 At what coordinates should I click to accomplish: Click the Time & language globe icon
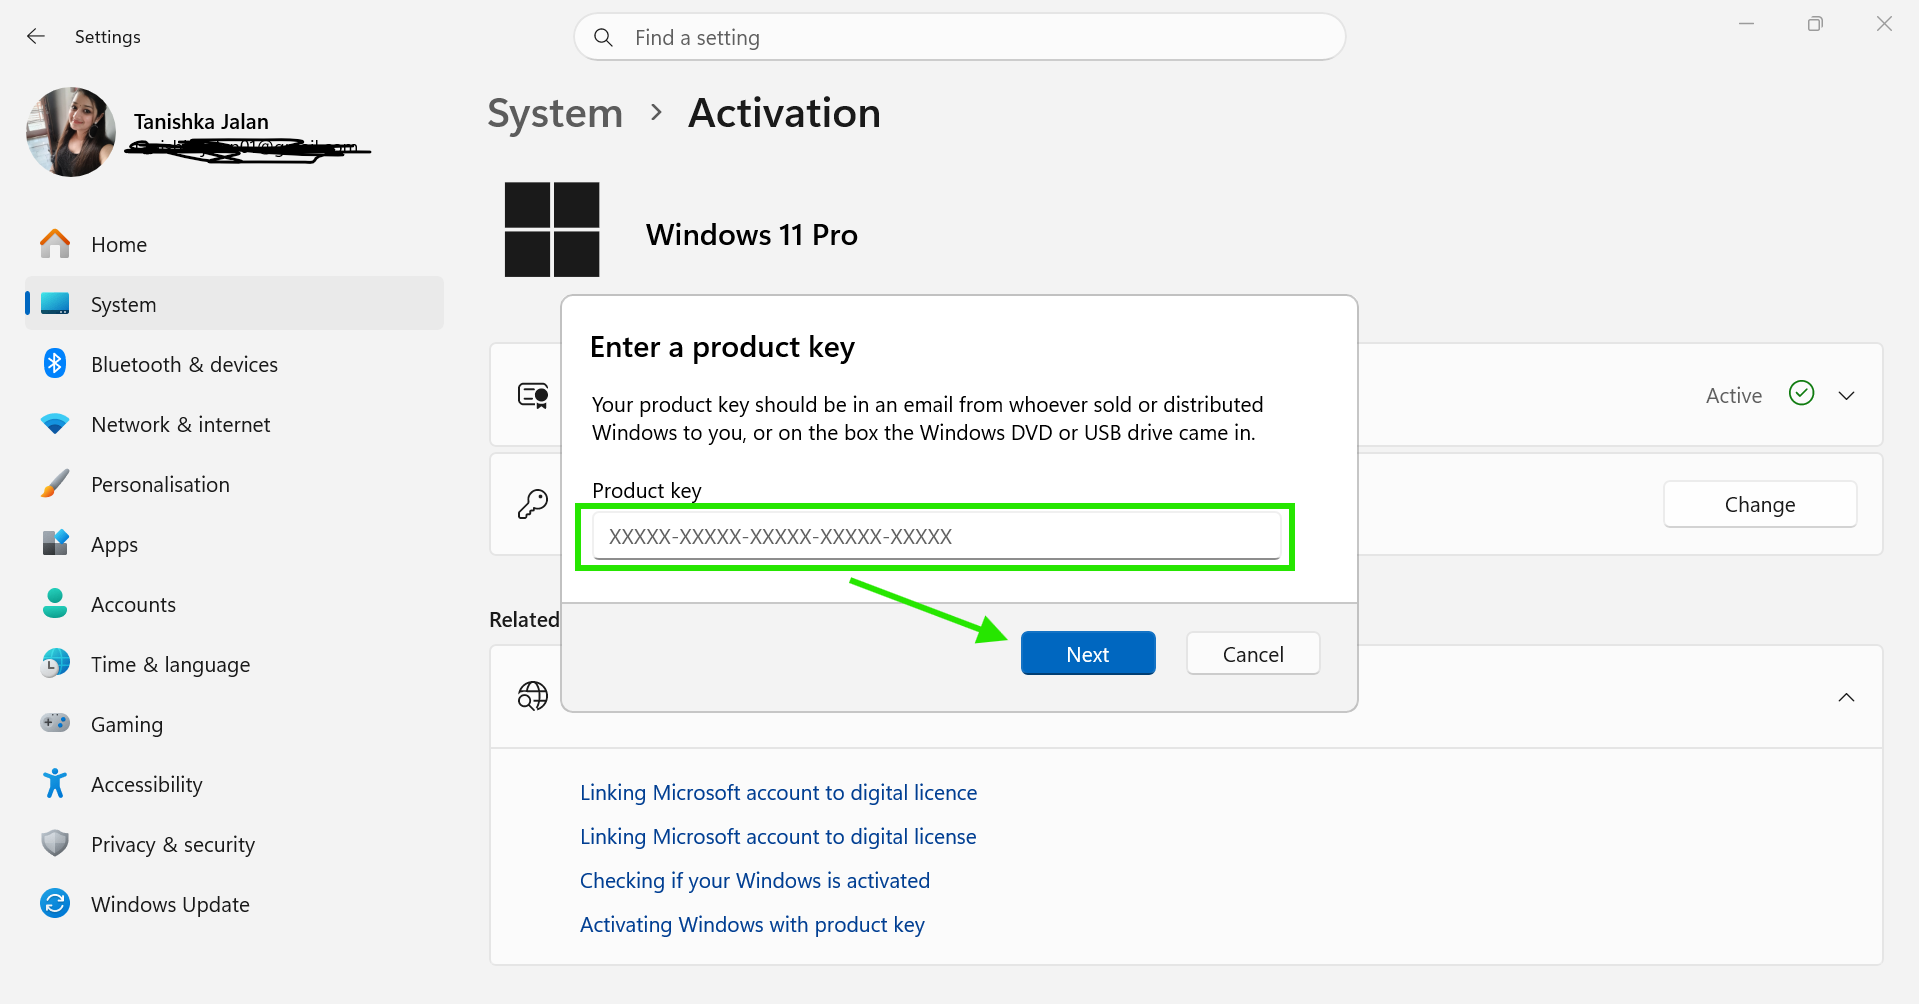(x=55, y=664)
